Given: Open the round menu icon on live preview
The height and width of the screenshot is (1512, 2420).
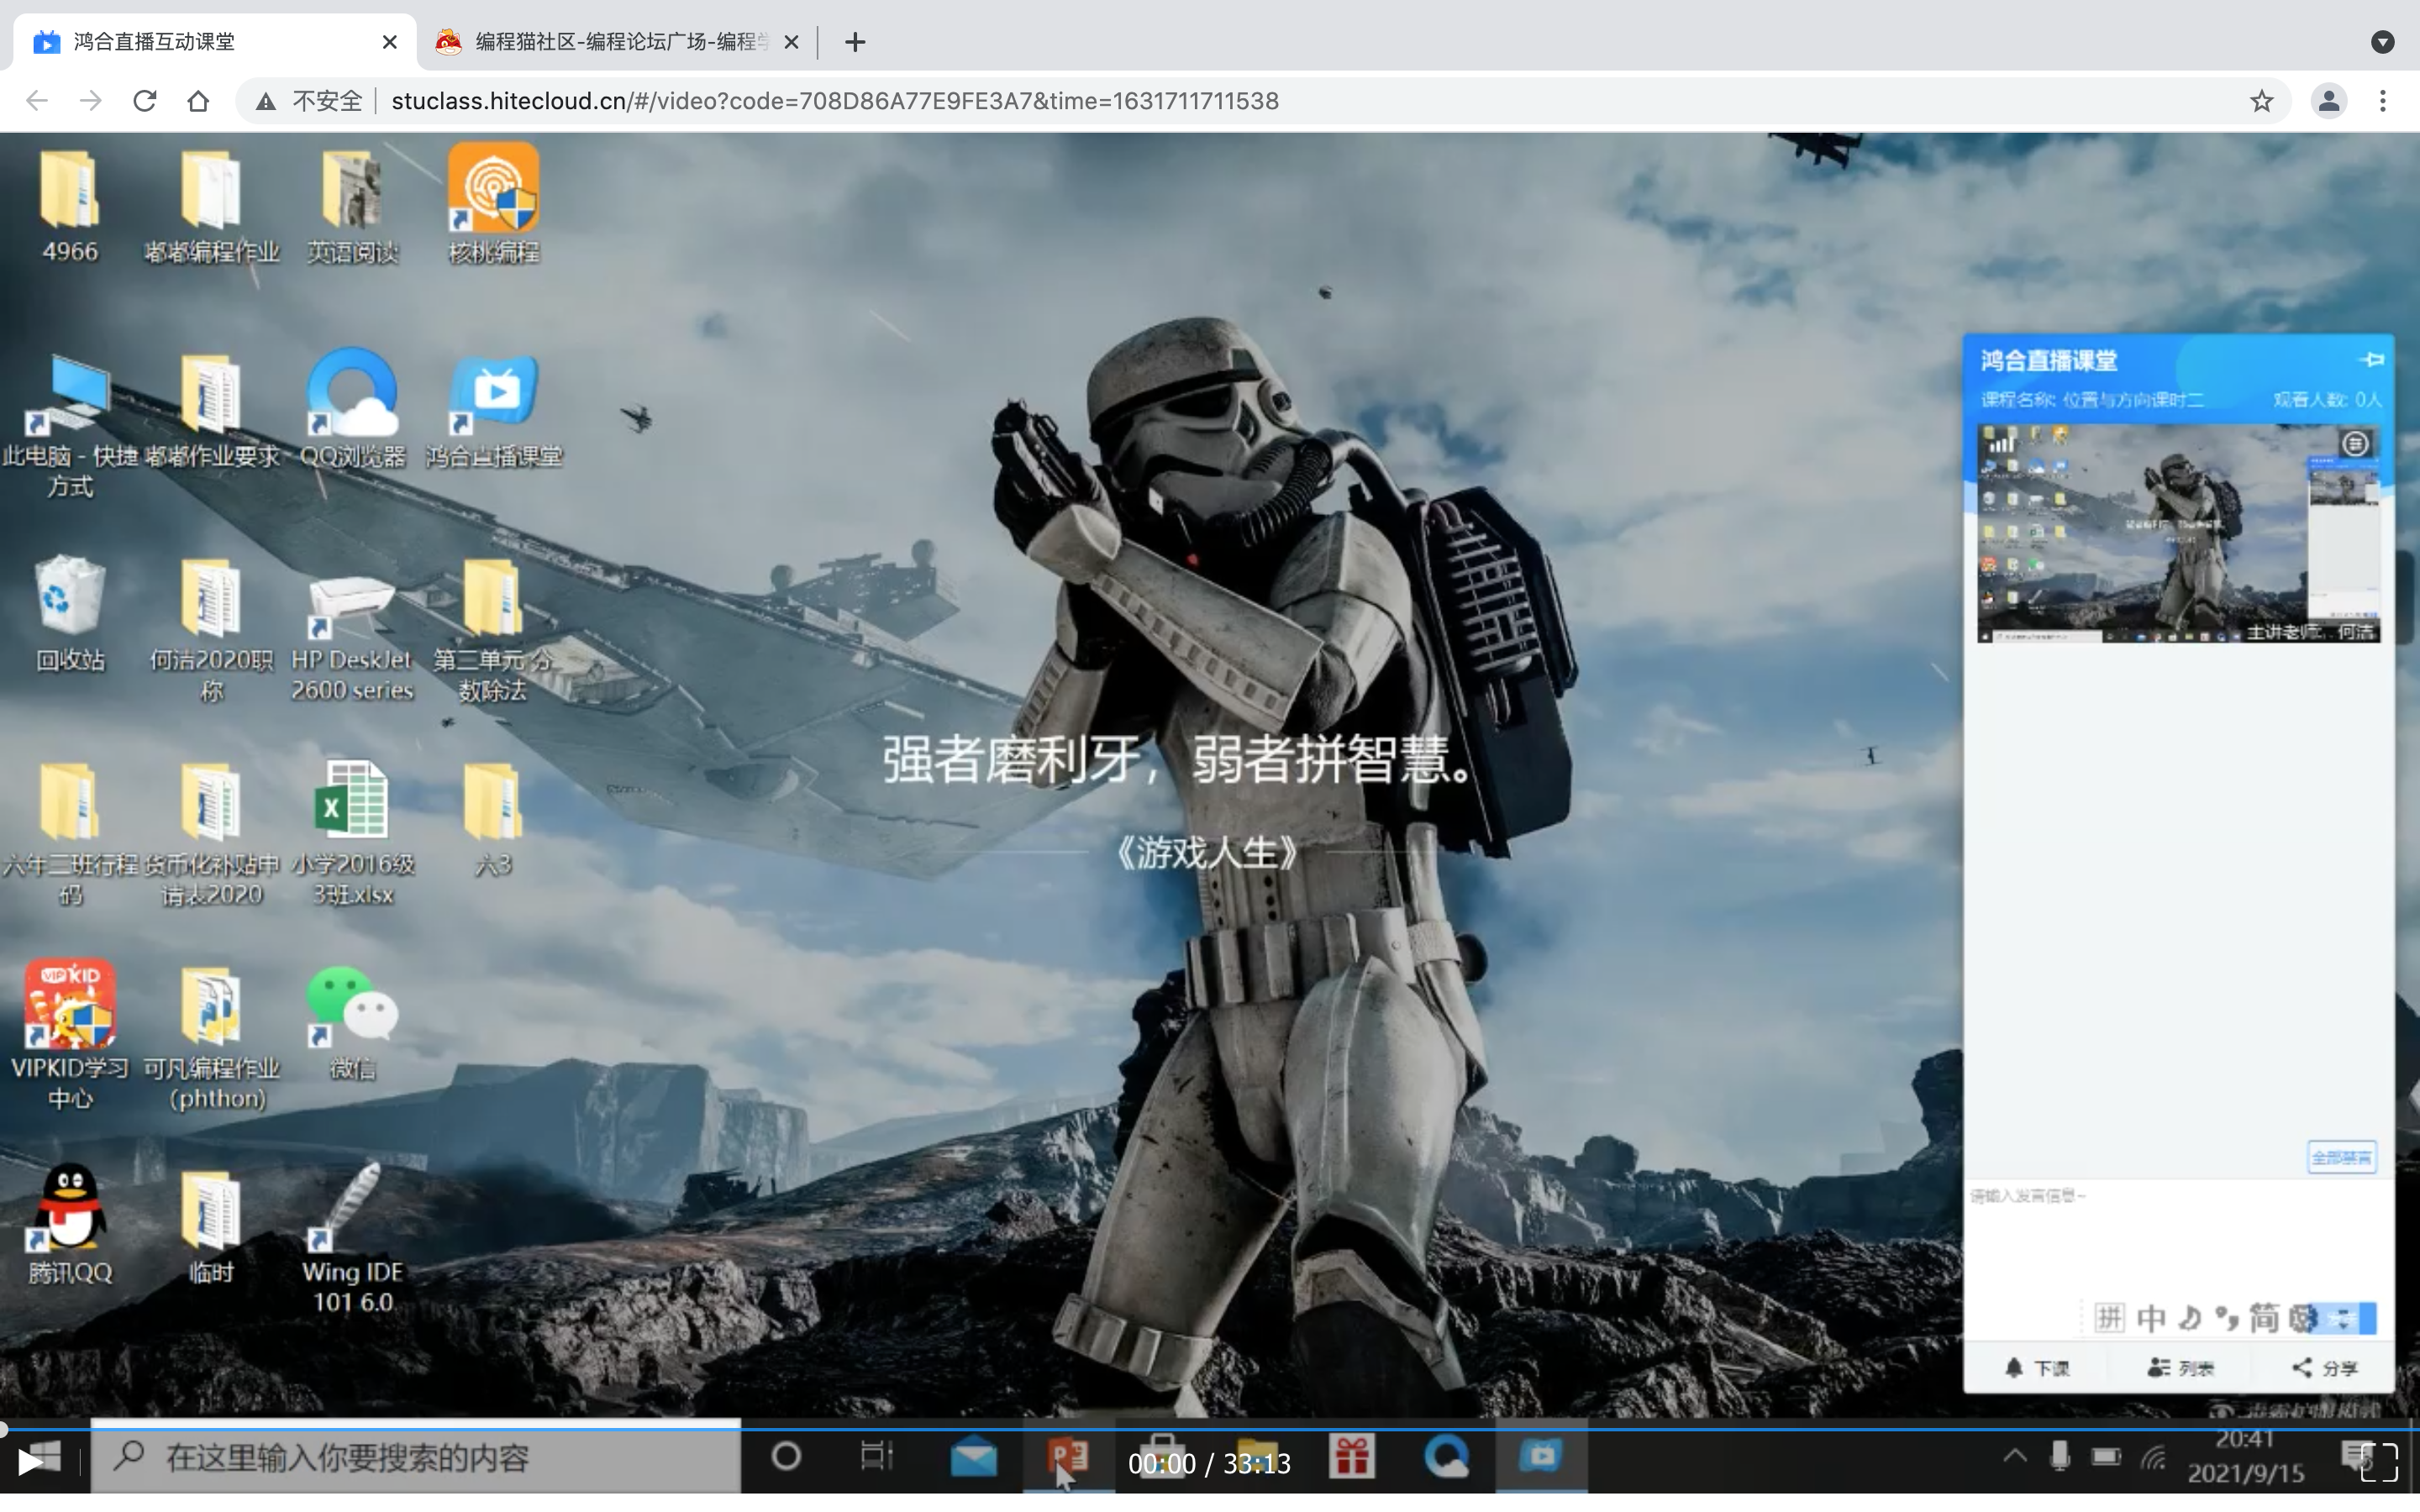Looking at the screenshot, I should pos(2355,443).
